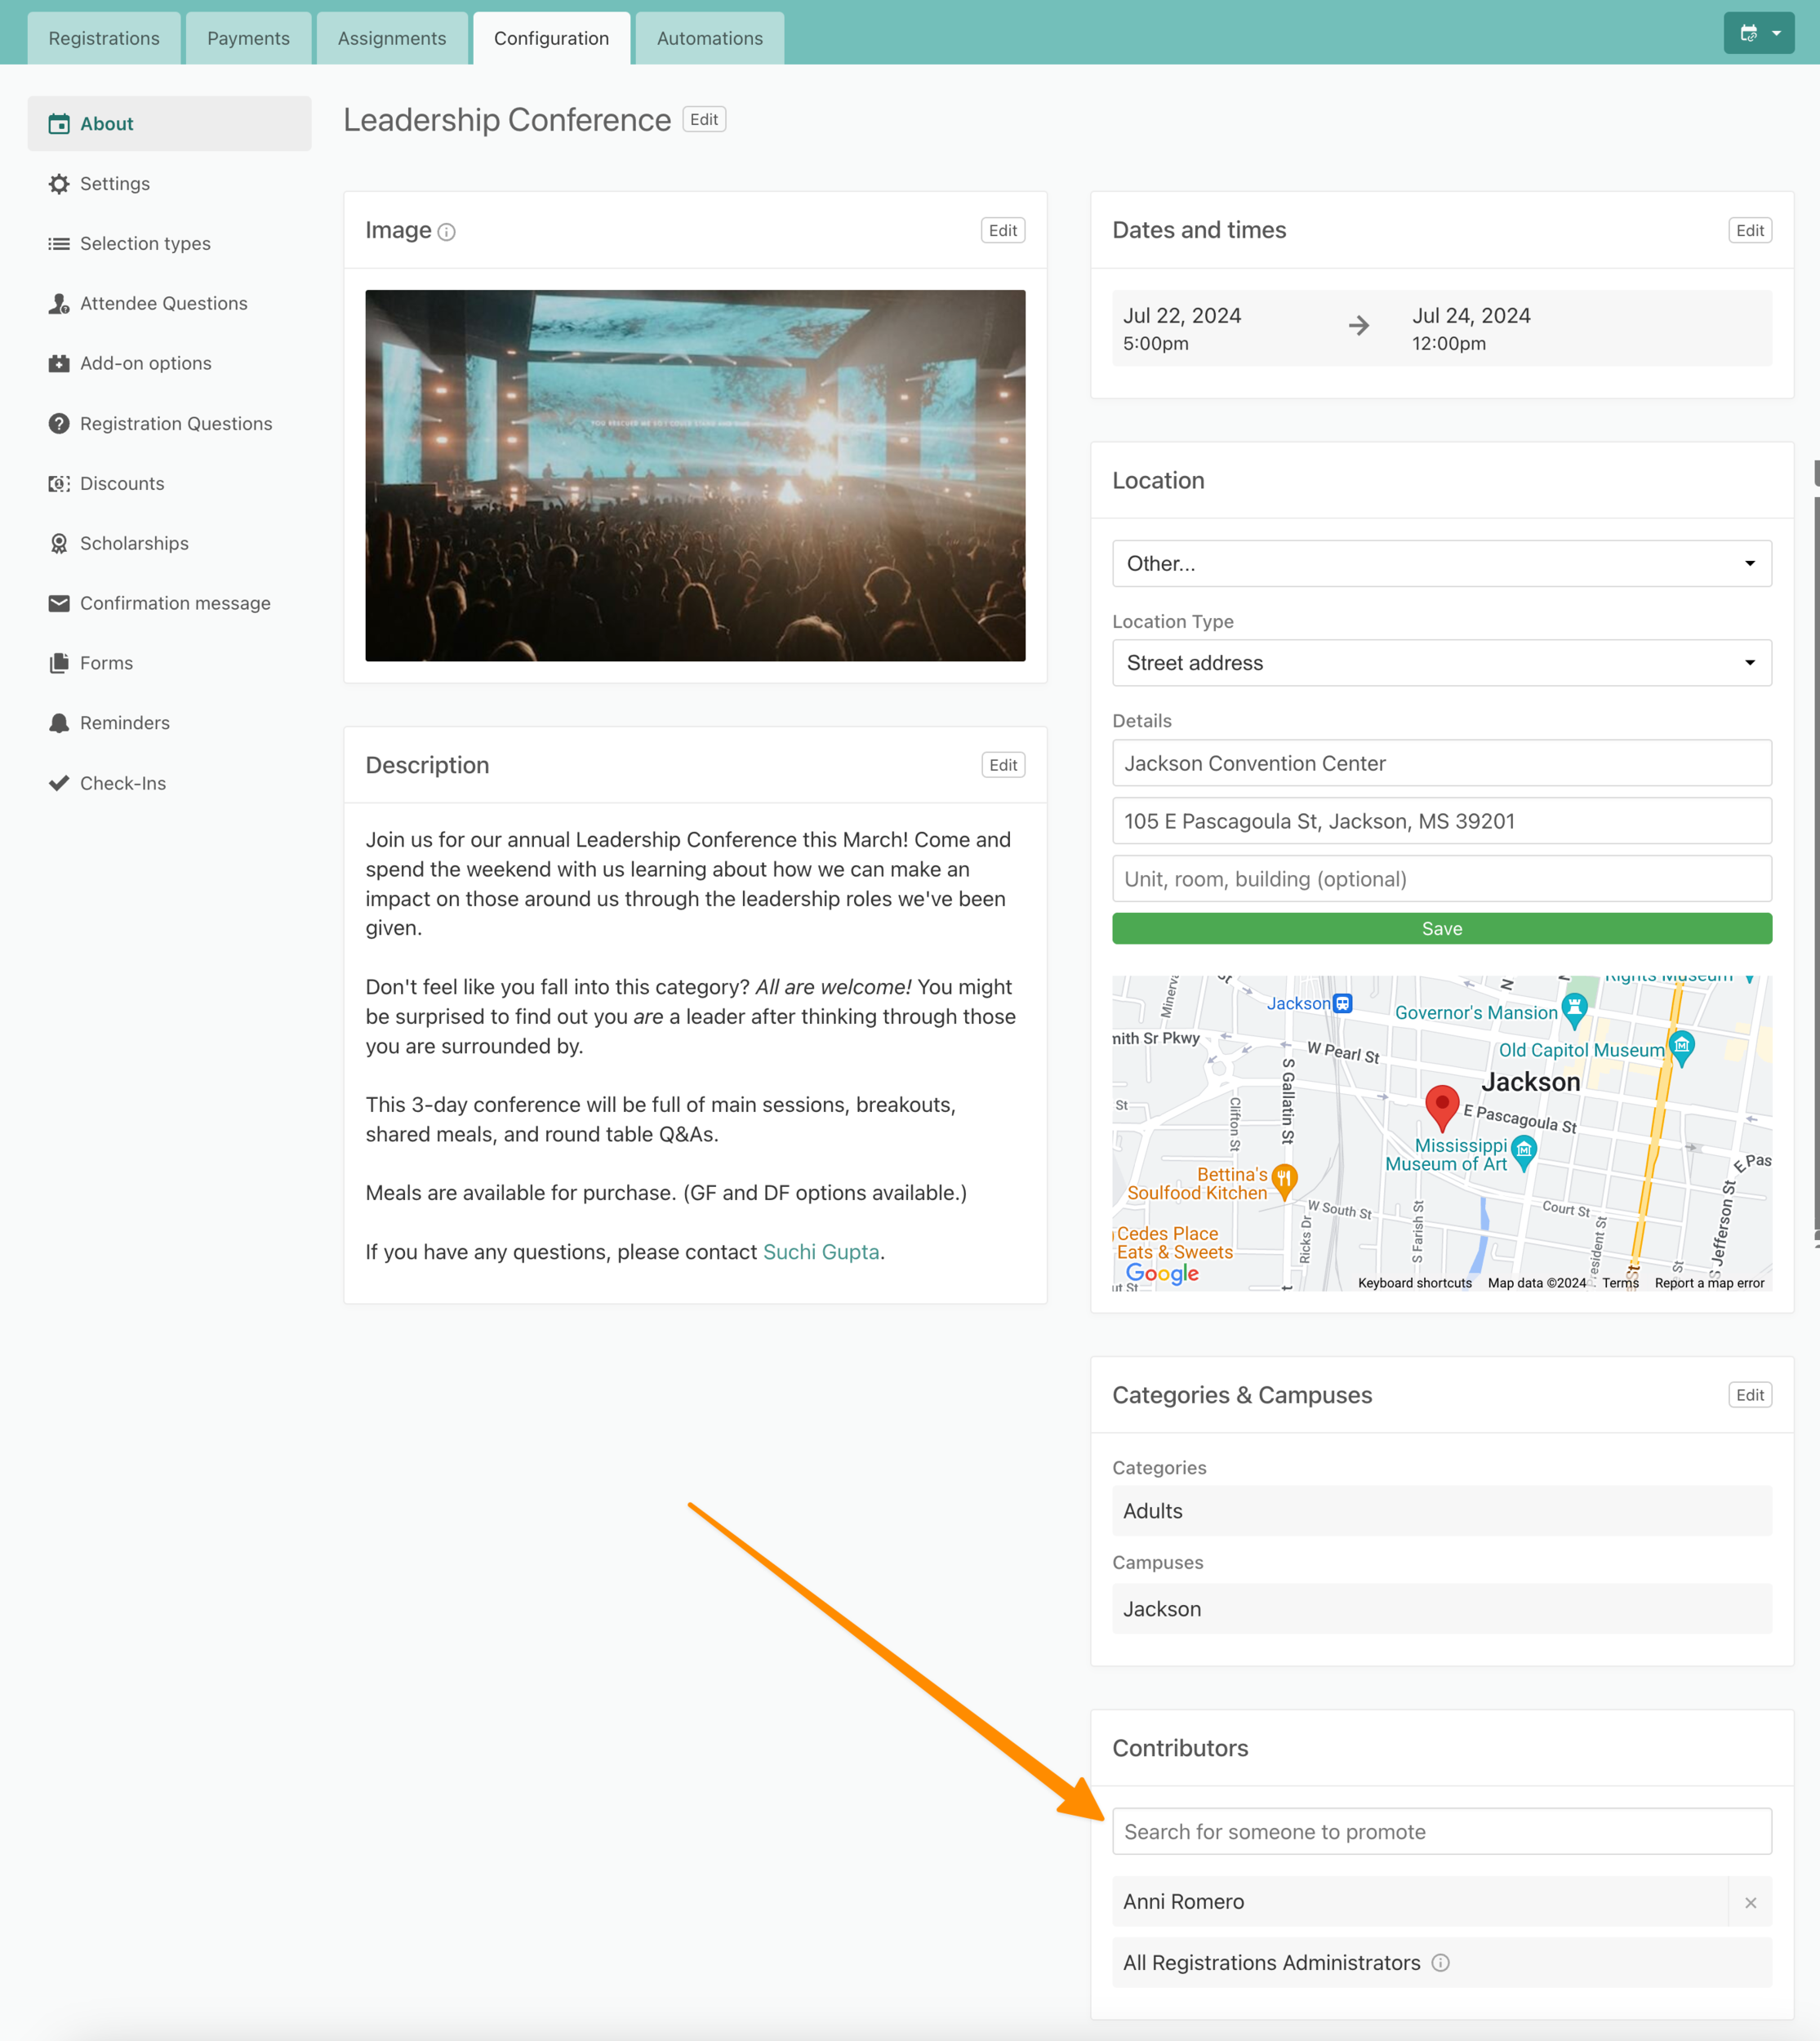Click Edit in the Image panel

tap(1003, 231)
